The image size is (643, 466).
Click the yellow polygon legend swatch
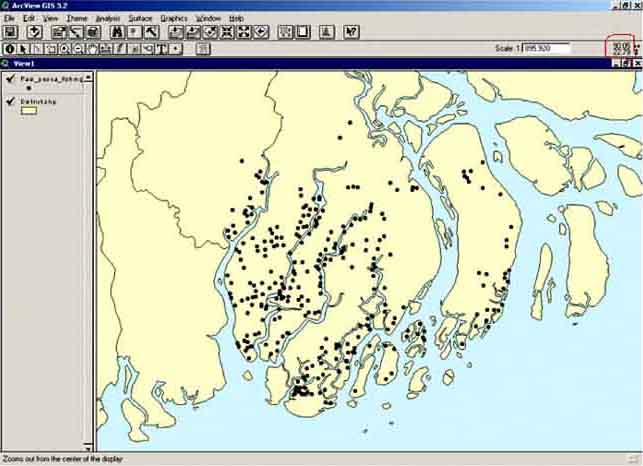tap(29, 111)
